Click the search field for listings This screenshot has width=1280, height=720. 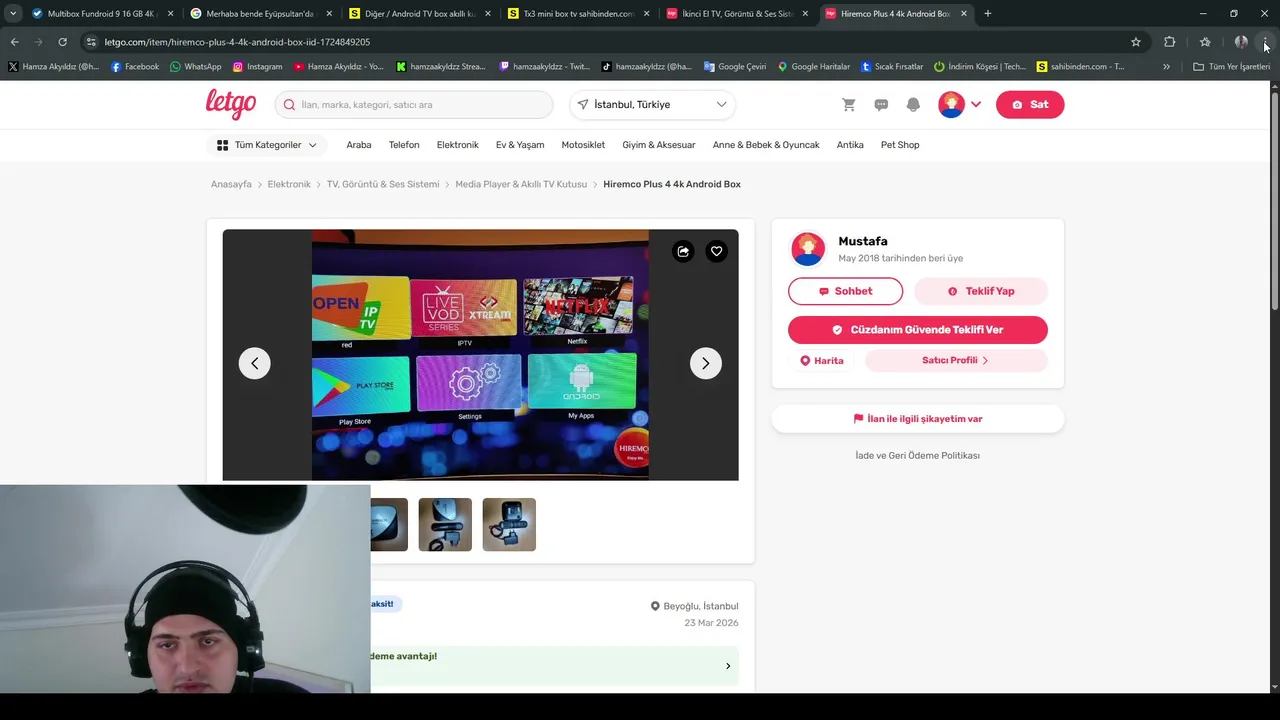point(414,105)
